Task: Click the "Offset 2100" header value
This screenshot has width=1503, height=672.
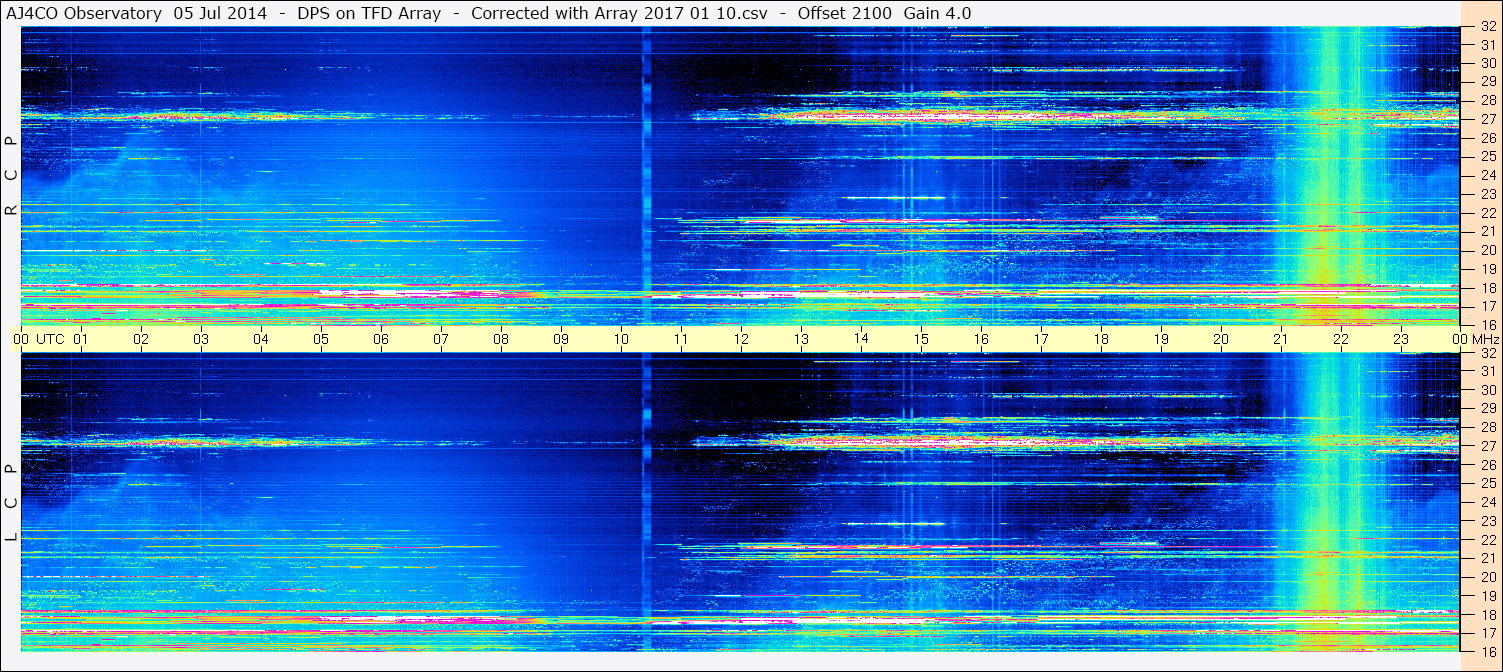Action: [844, 13]
